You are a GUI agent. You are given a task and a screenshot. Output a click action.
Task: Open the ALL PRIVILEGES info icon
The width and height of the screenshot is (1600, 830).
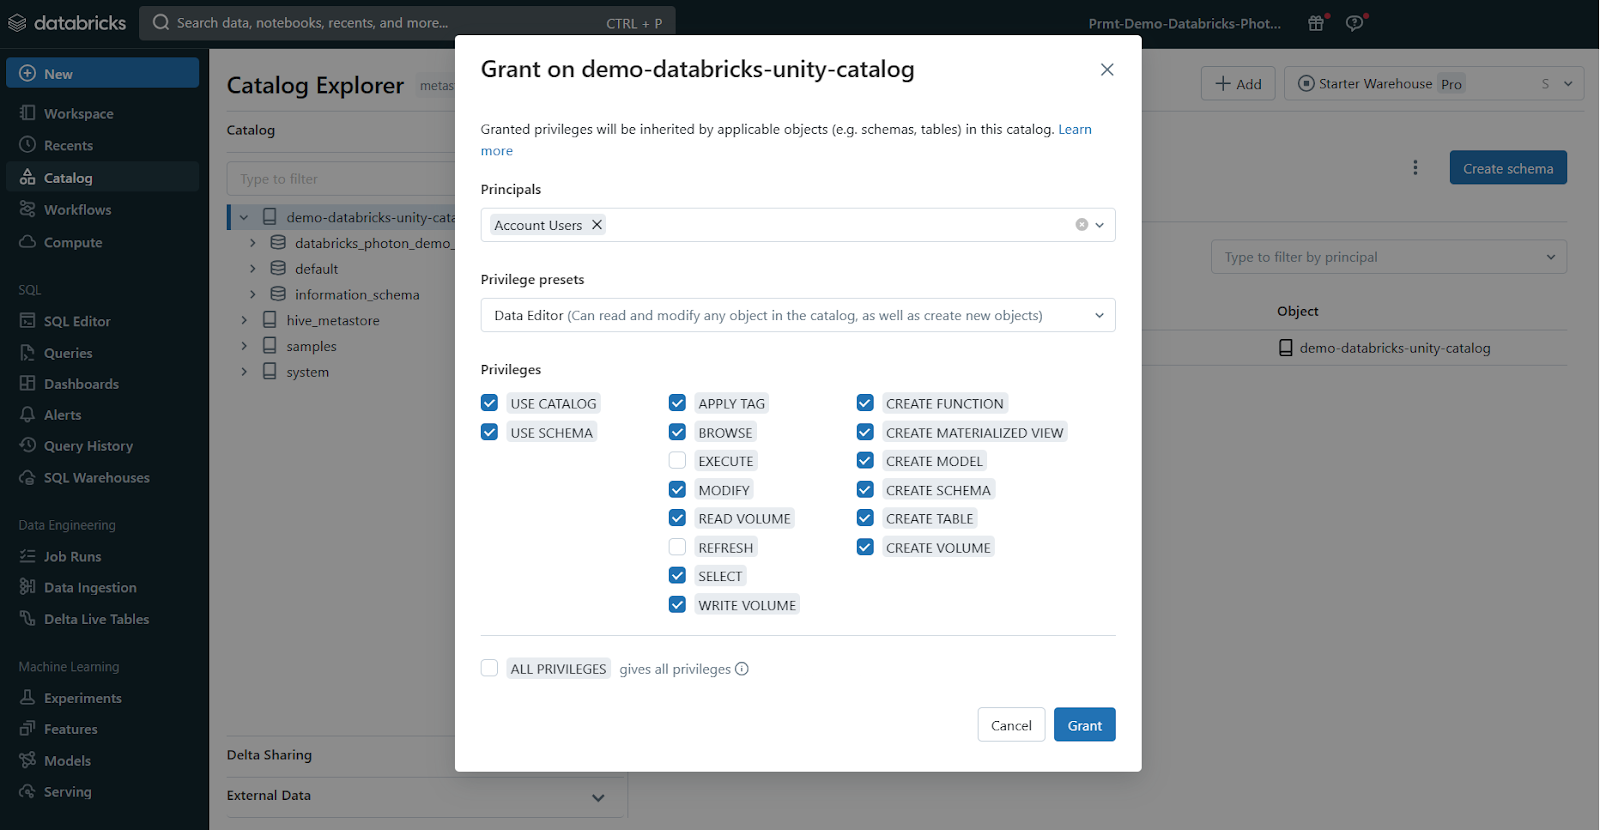(742, 669)
